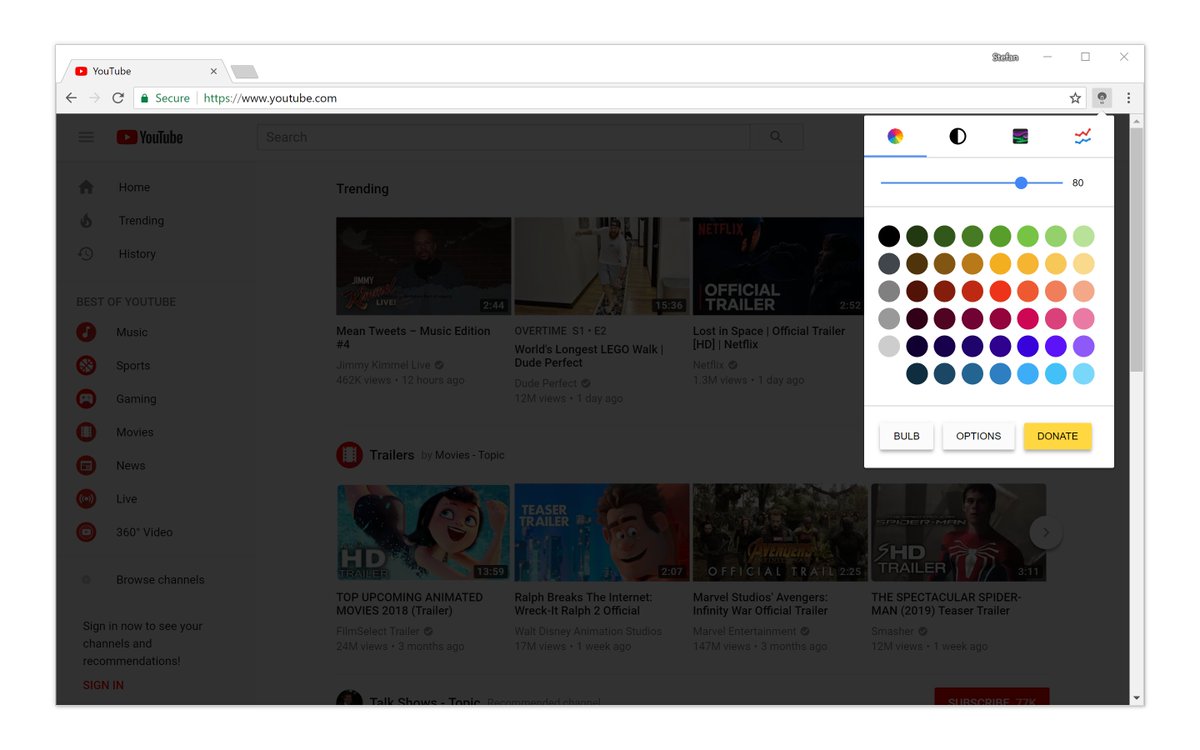1200x750 pixels.
Task: Pick the dark slate gray swatch below black
Action: [x=889, y=264]
